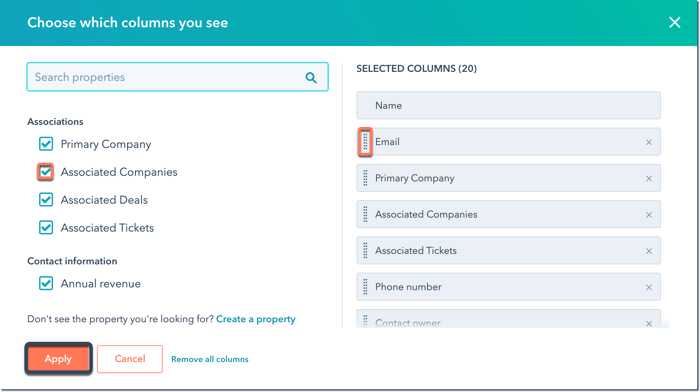This screenshot has height=392, width=700.
Task: Remove the Contact owner column
Action: click(x=649, y=323)
